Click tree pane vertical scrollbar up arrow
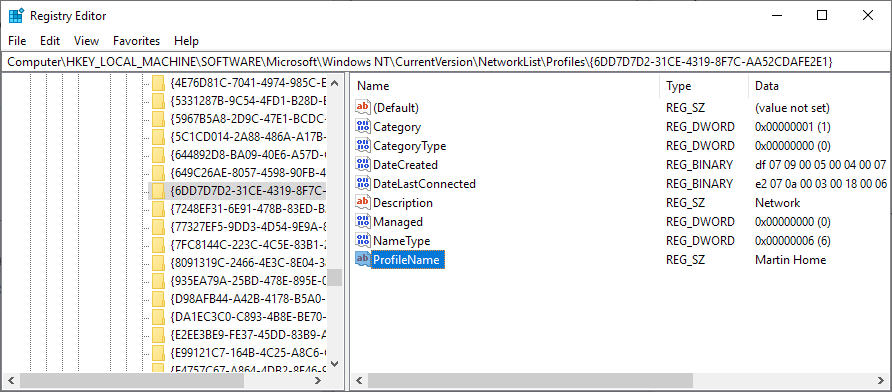This screenshot has width=892, height=392. click(334, 83)
